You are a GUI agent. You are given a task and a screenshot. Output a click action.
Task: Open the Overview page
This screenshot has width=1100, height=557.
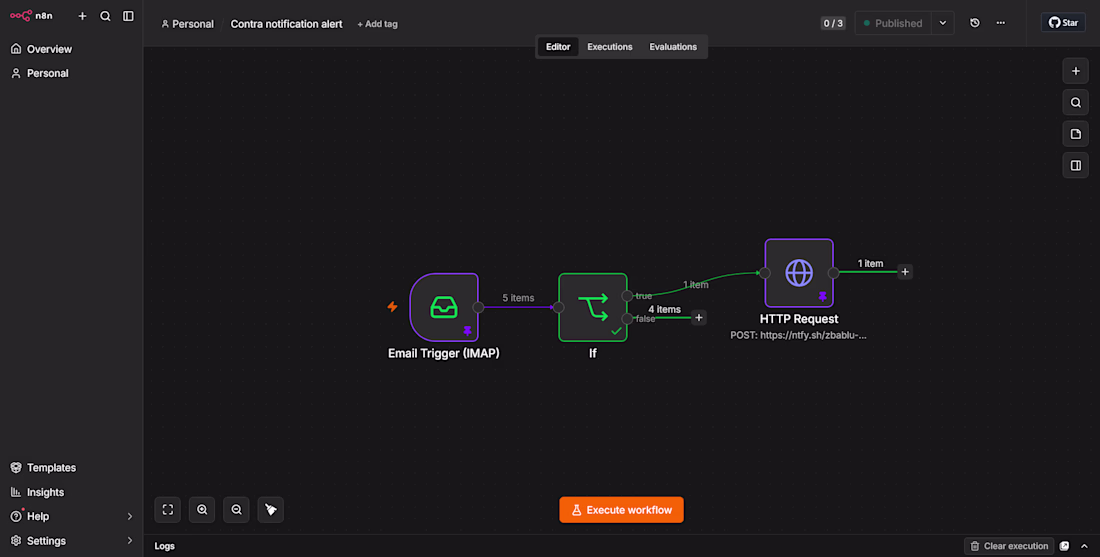71,49
